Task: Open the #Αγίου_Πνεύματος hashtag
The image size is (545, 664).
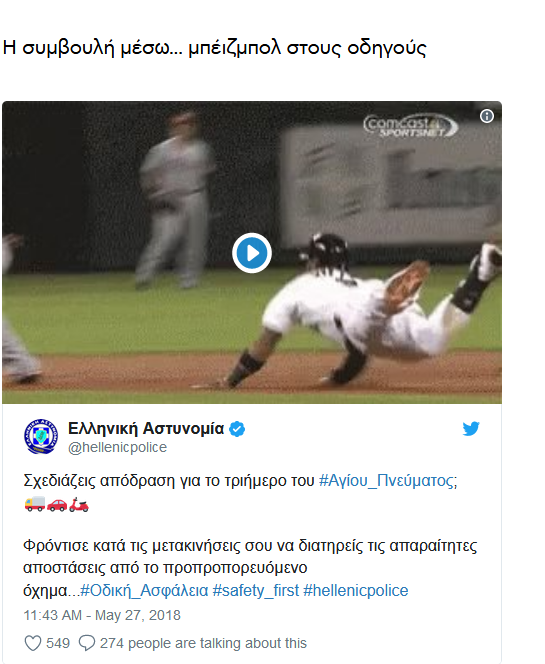Action: click(x=388, y=481)
